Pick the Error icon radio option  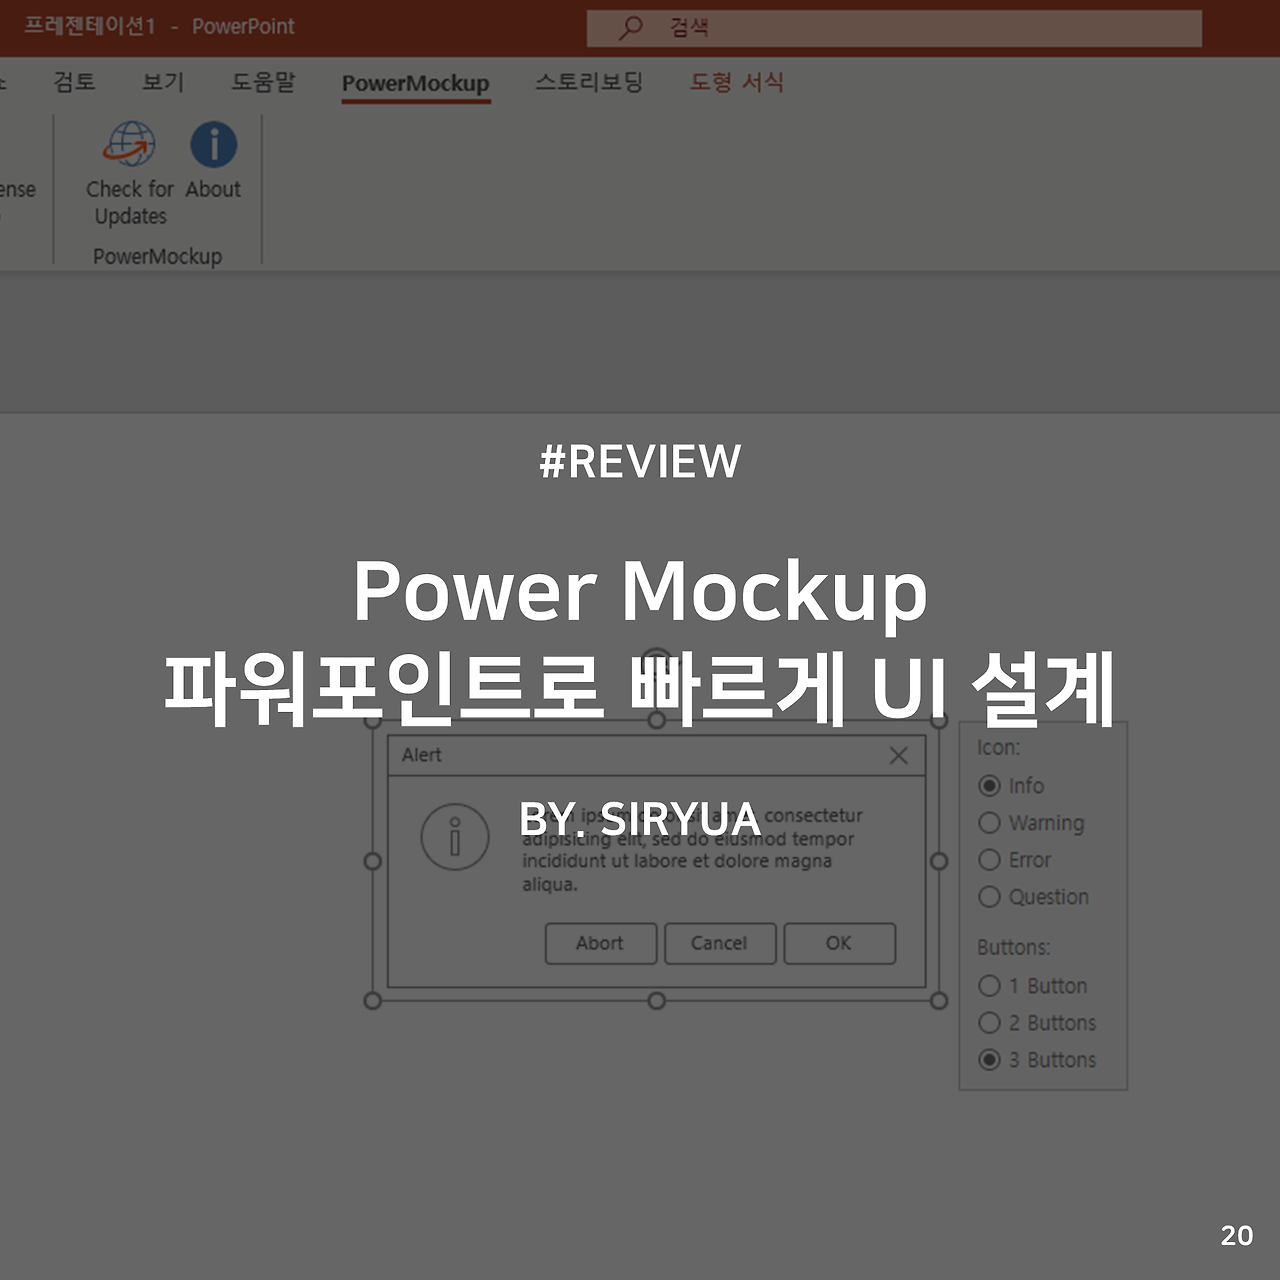point(989,860)
